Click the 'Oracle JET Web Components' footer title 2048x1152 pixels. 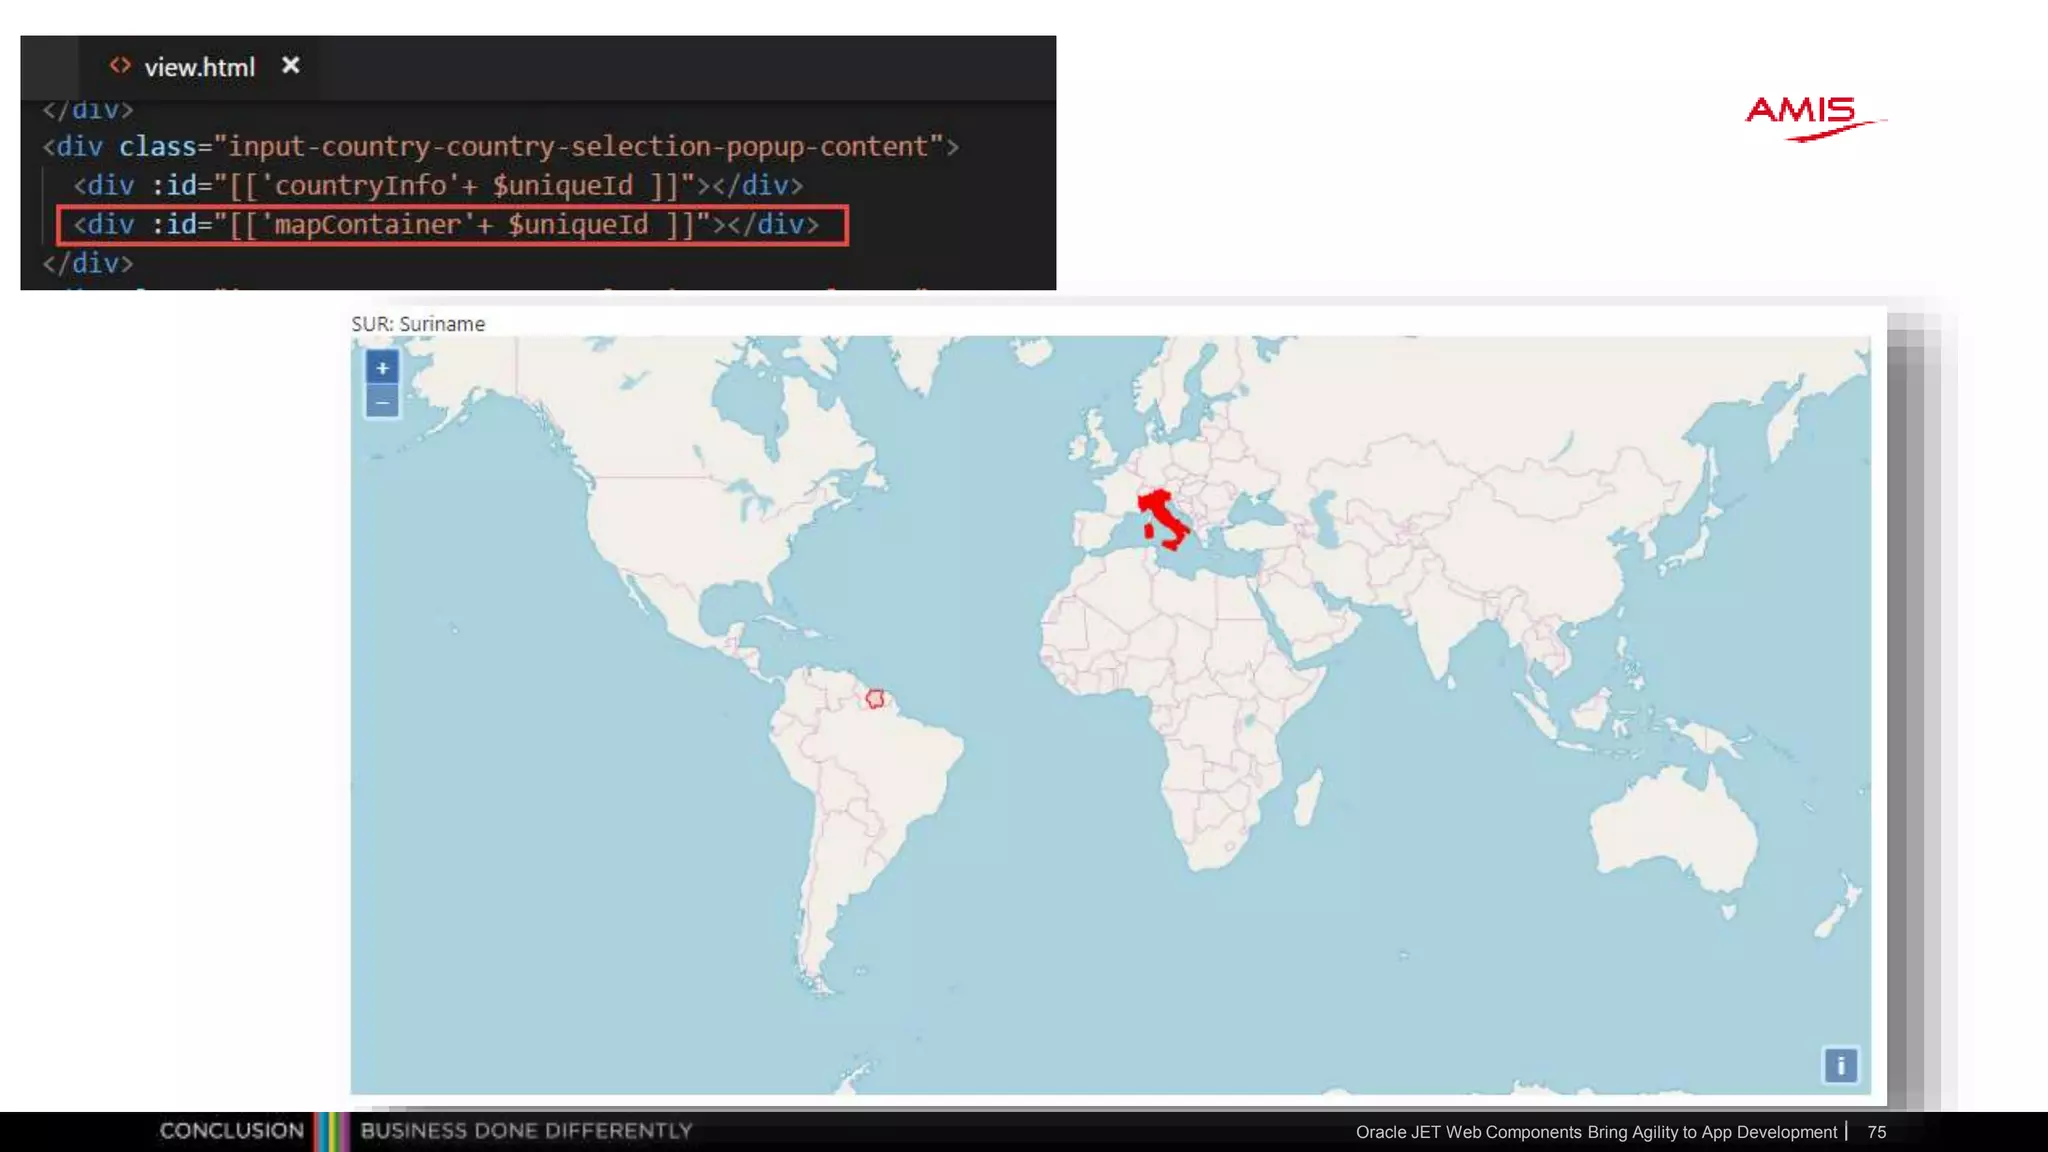[x=1596, y=1132]
